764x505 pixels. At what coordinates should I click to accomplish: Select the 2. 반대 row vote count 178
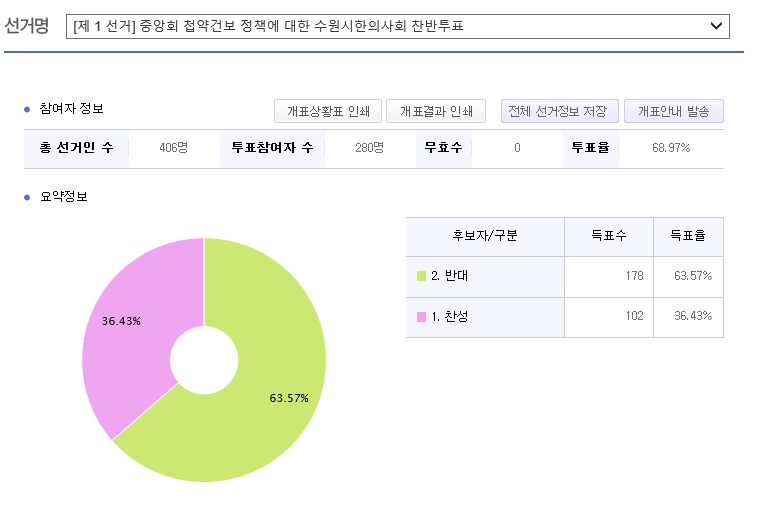[x=634, y=277]
